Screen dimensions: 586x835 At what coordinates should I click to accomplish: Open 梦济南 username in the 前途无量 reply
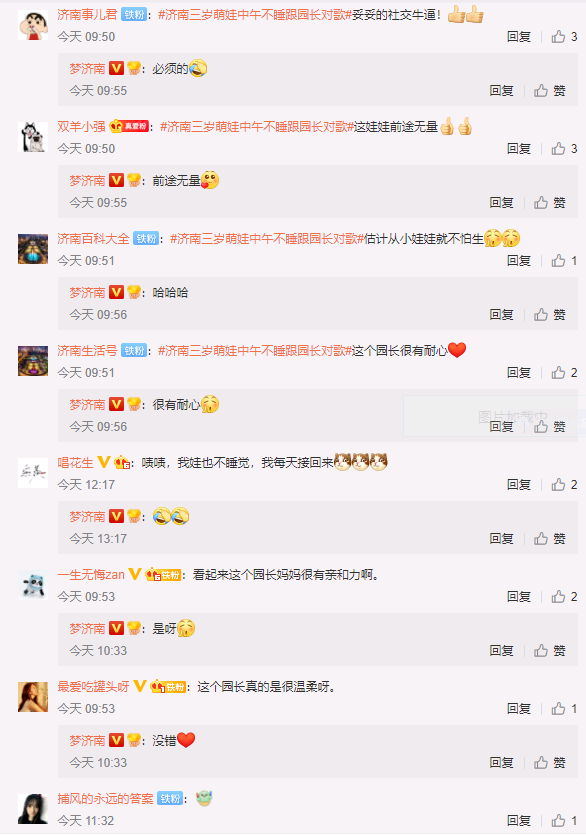click(87, 181)
